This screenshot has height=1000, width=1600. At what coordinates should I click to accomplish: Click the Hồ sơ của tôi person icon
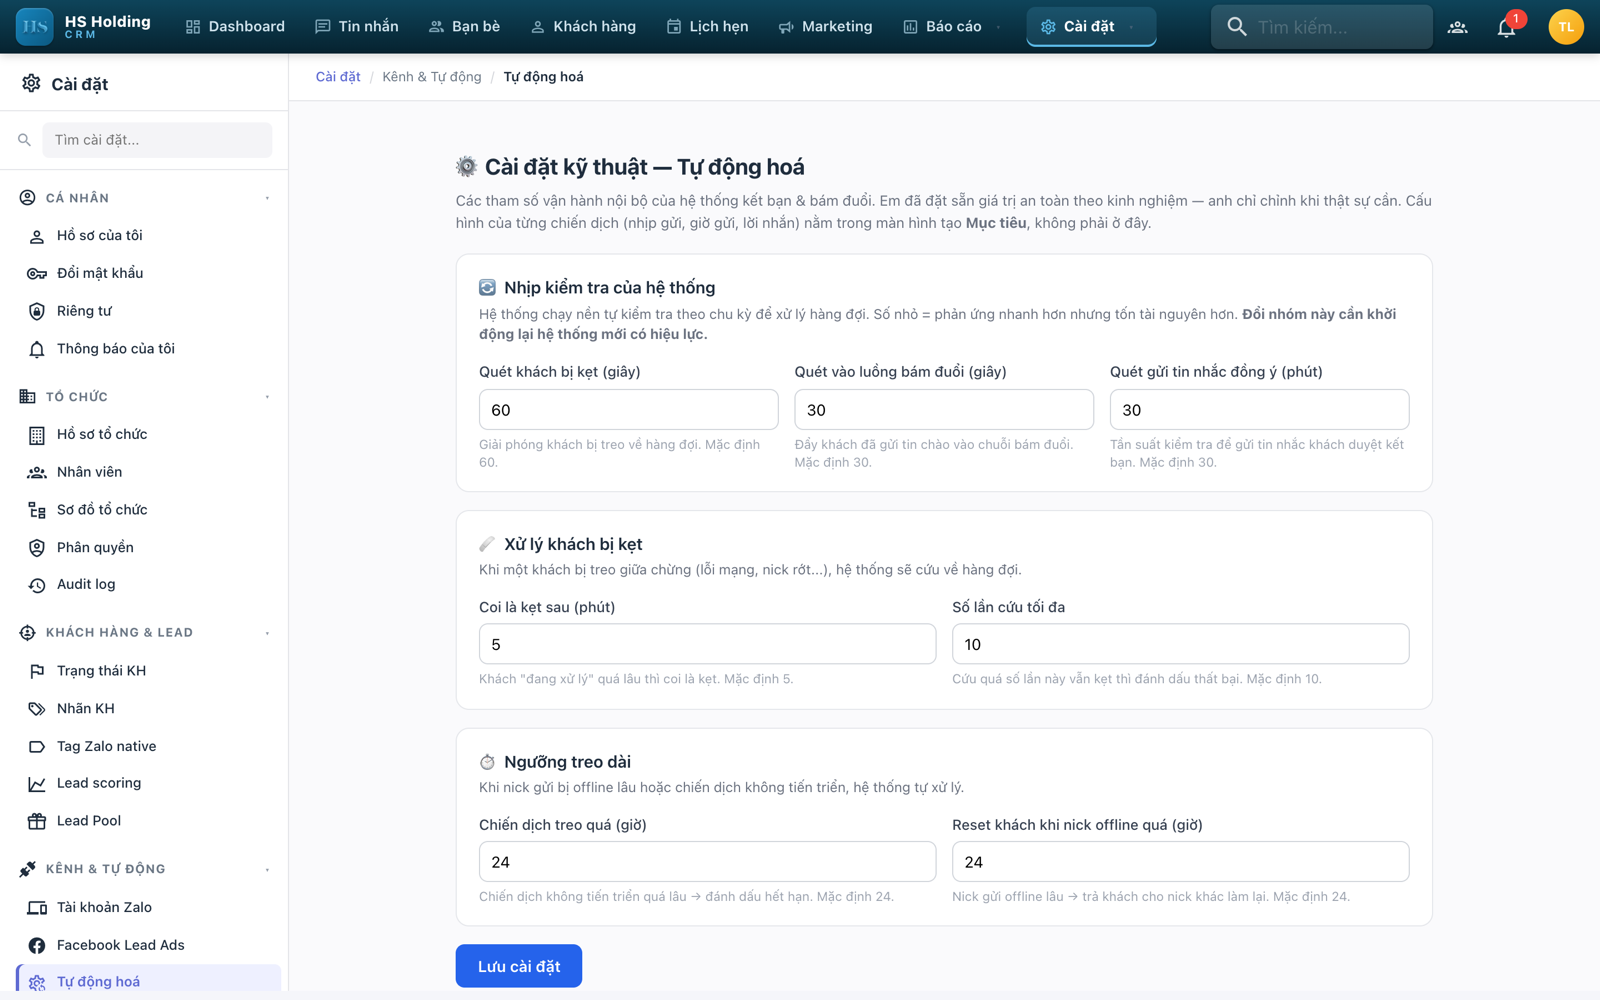click(x=37, y=236)
